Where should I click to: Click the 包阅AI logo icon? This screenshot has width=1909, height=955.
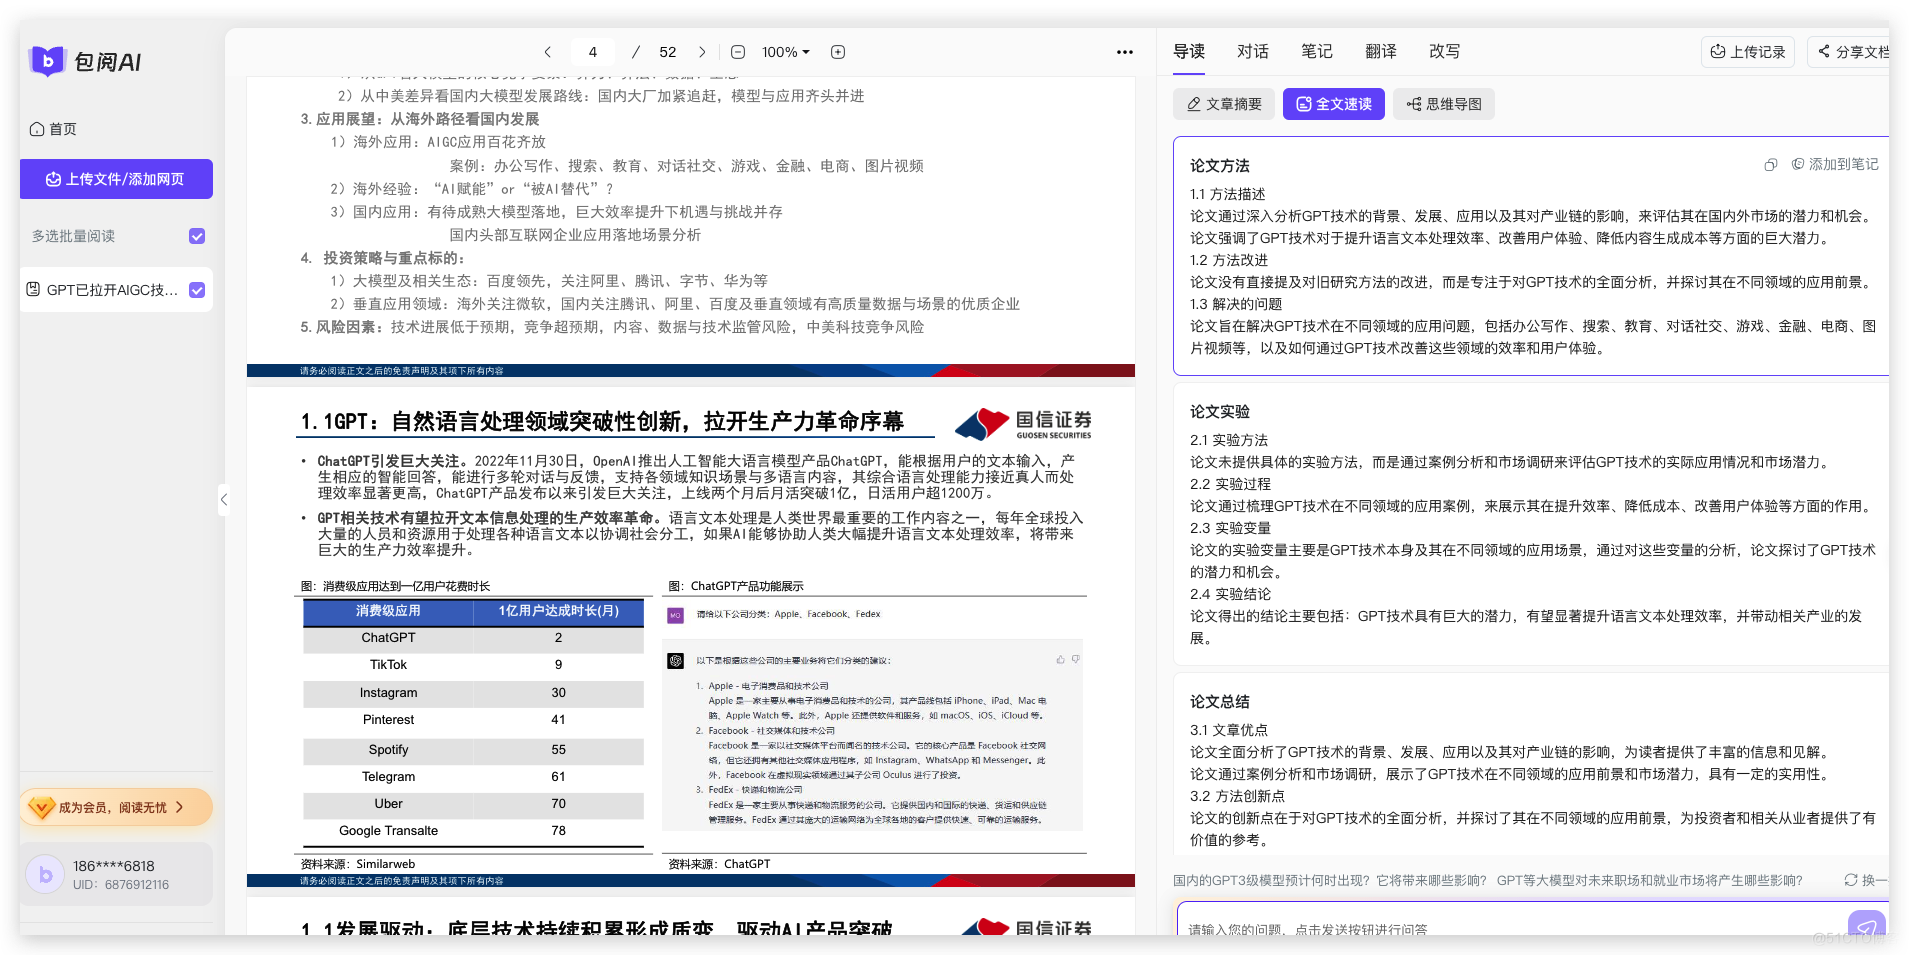[47, 61]
